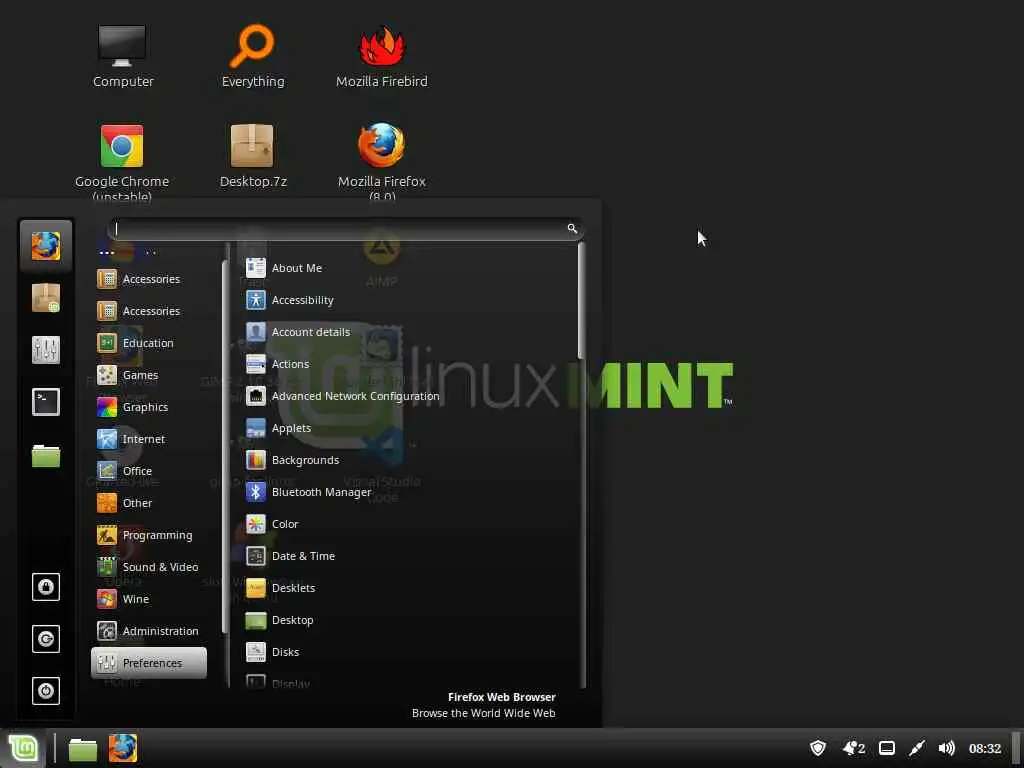The width and height of the screenshot is (1024, 768).
Task: Launch Terminal from the favorites sidebar
Action: (x=46, y=402)
